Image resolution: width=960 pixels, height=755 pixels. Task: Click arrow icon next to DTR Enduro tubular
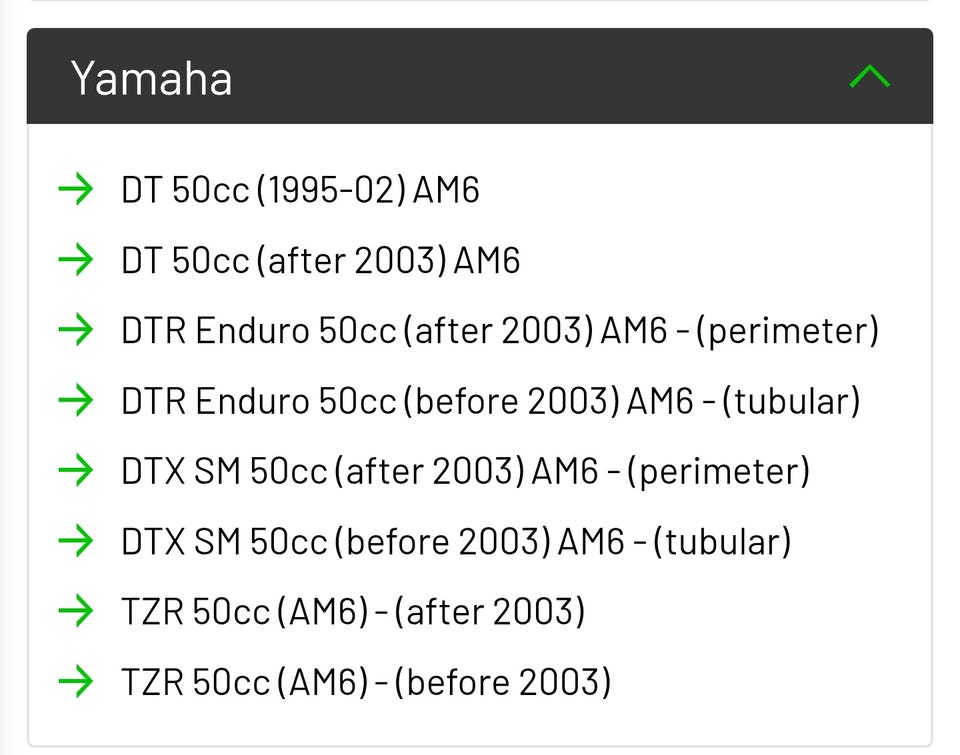tap(76, 401)
